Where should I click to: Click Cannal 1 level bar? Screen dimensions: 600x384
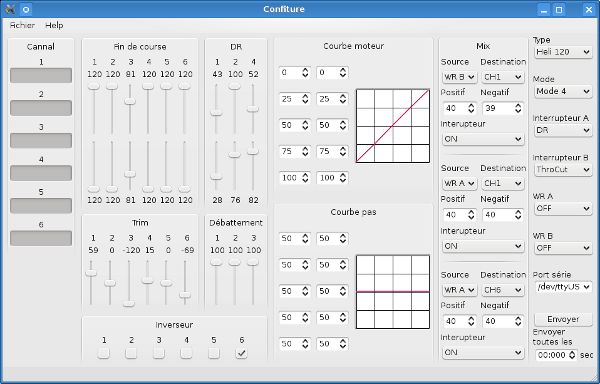[41, 75]
